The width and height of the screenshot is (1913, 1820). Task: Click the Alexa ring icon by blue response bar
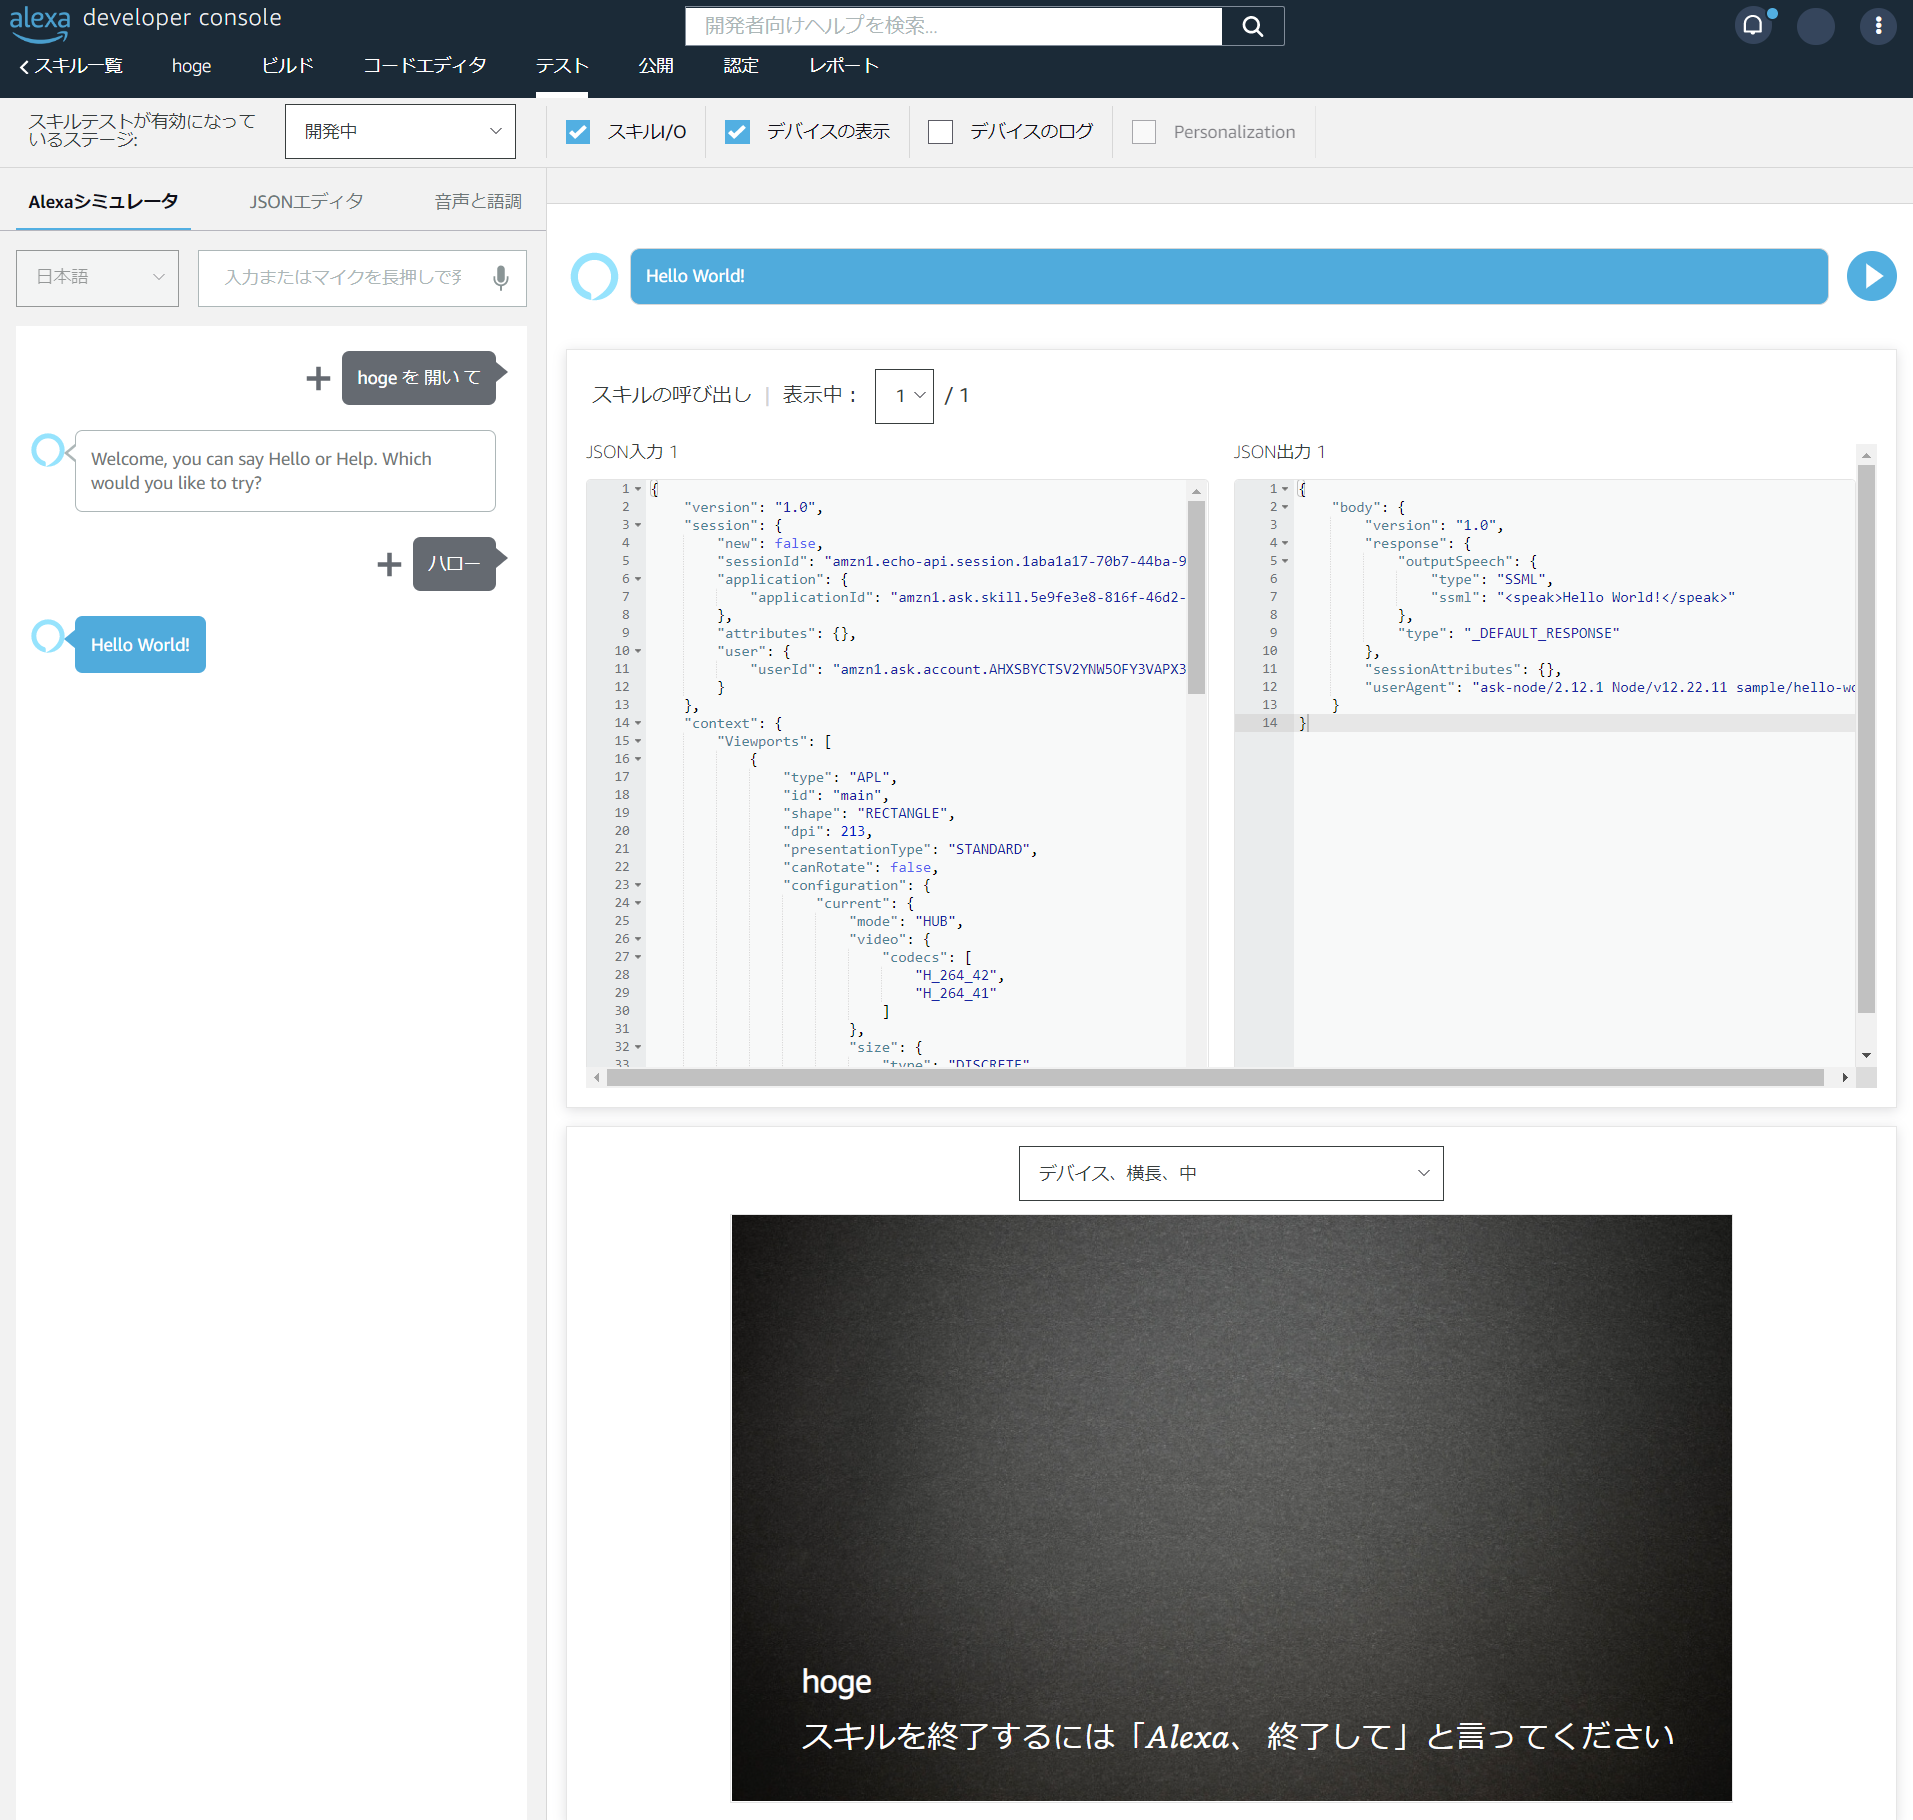click(x=594, y=276)
